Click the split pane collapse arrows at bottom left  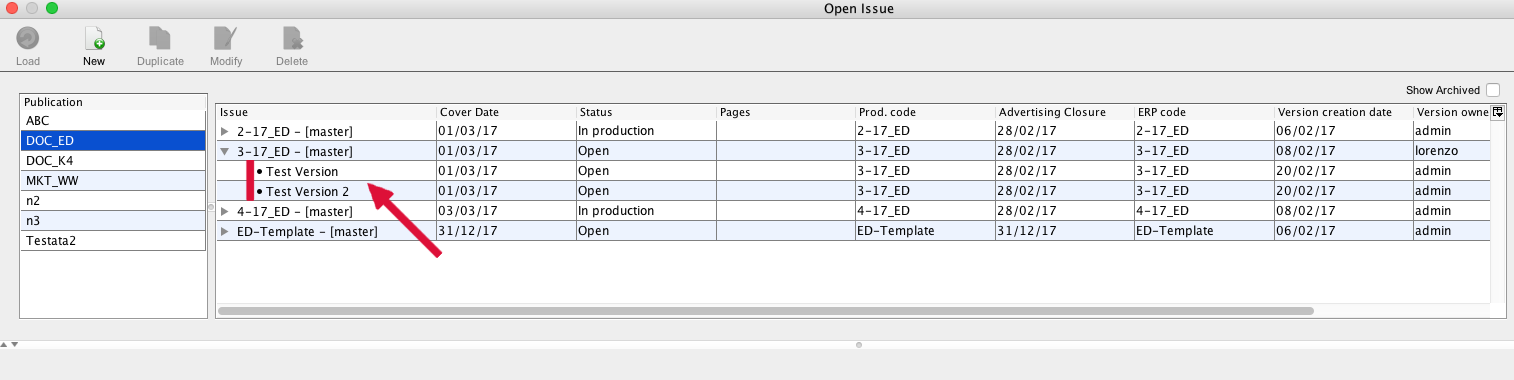[8, 344]
